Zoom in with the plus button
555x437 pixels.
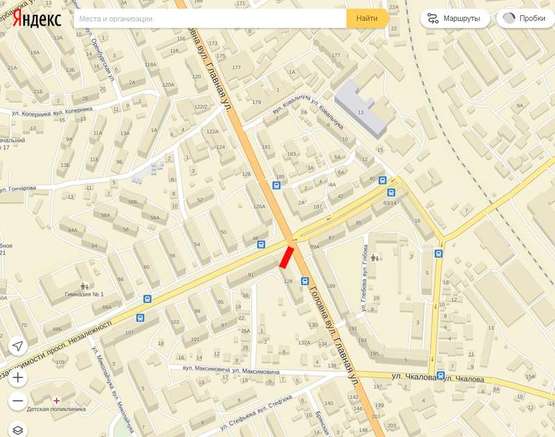click(x=18, y=378)
